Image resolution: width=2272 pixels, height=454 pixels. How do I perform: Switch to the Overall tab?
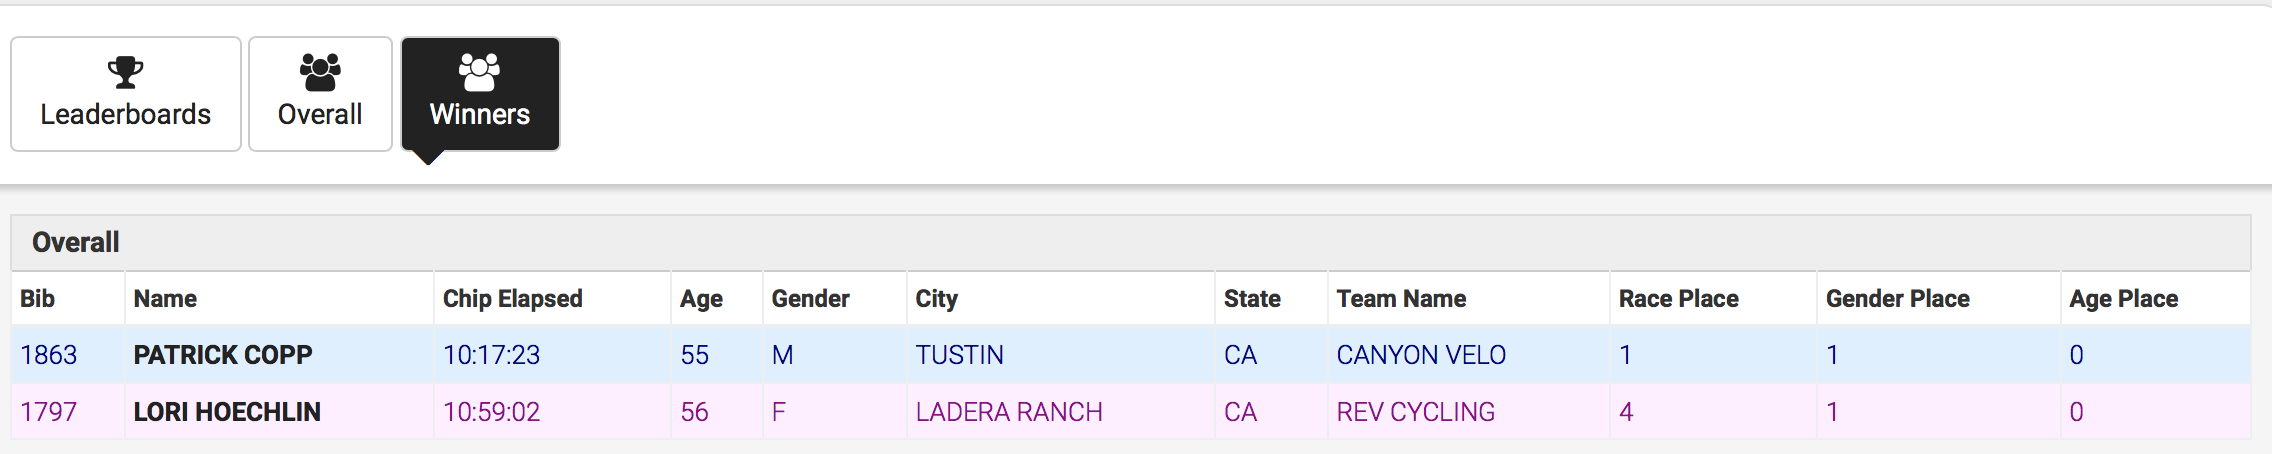(x=320, y=95)
